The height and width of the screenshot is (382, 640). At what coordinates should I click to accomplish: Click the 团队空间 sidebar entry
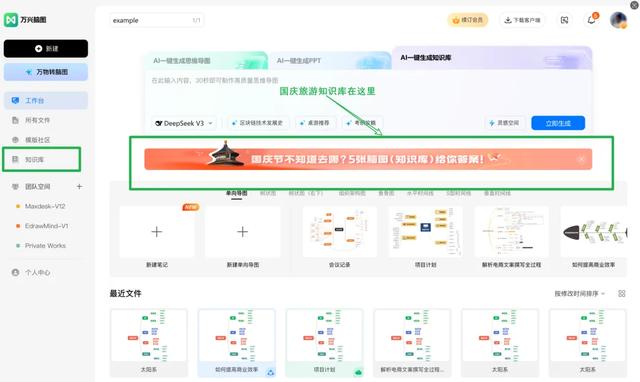[x=38, y=187]
